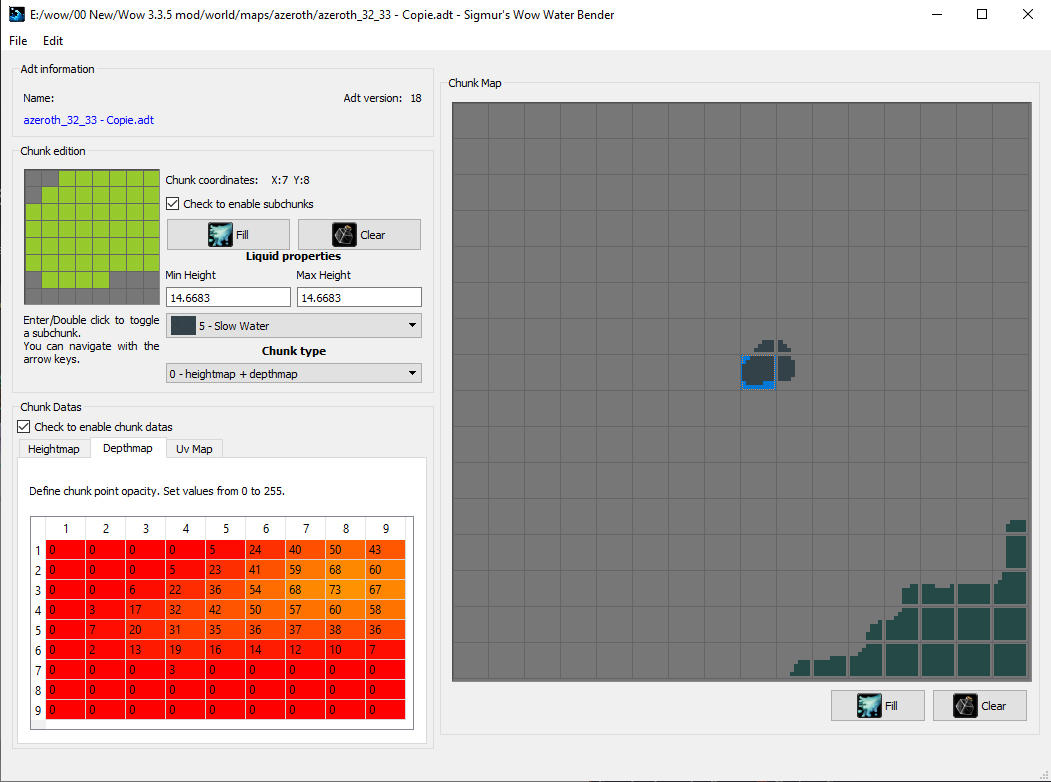Click the Fill icon below the Chunk Map
The width and height of the screenshot is (1051, 782).
[x=869, y=705]
